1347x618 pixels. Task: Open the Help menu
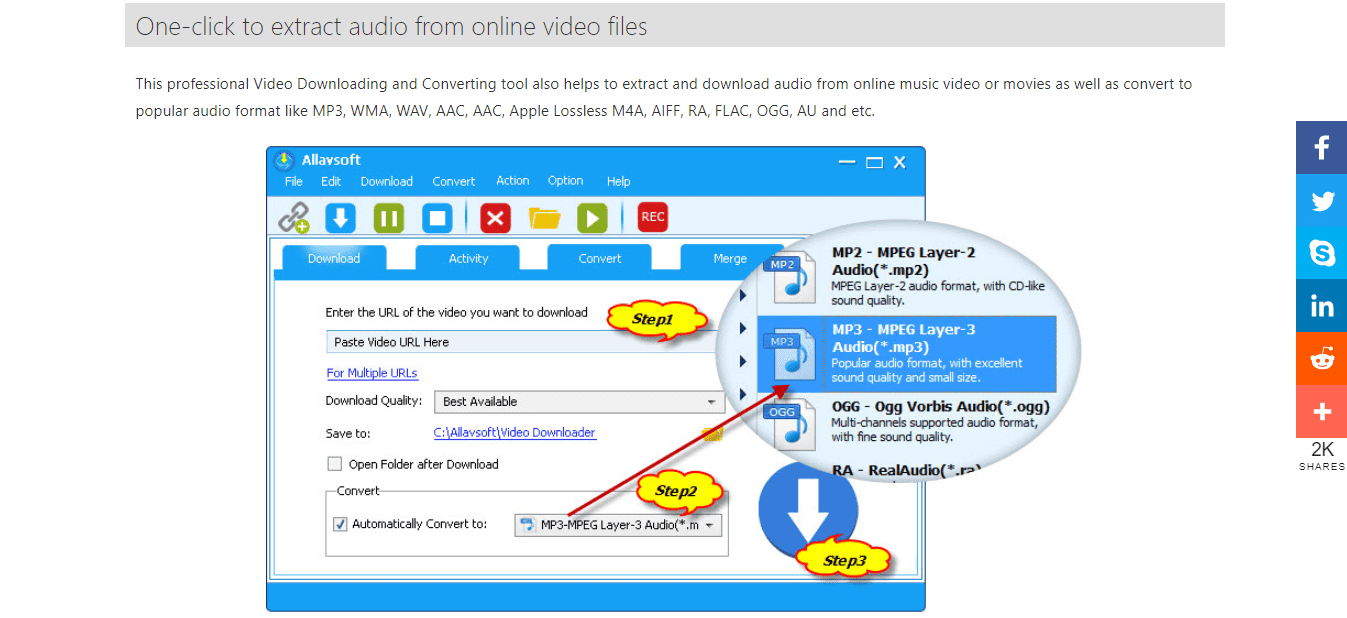(618, 182)
